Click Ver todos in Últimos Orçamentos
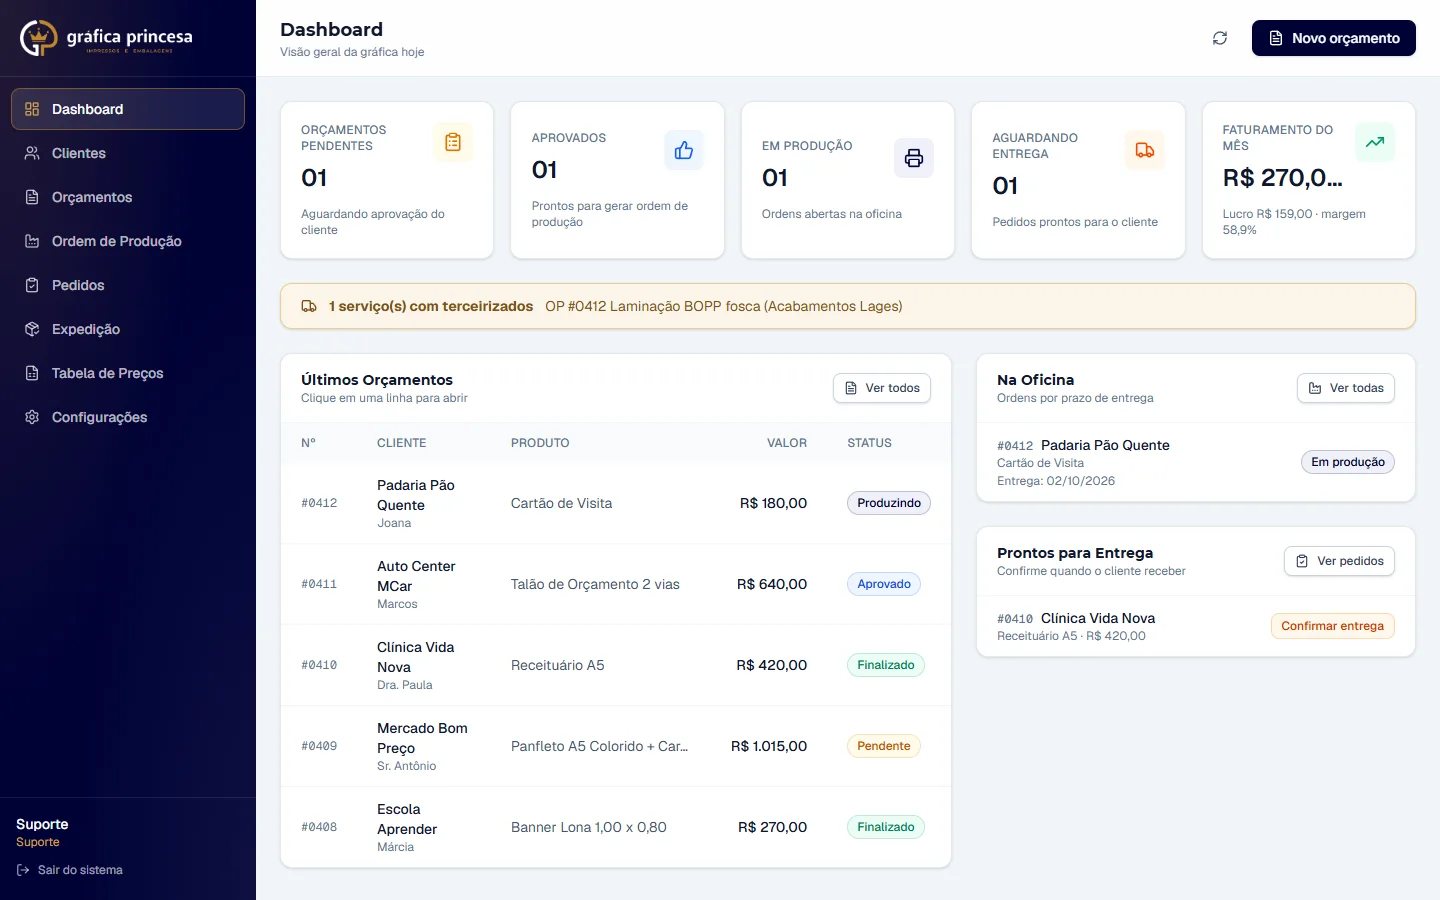 (882, 388)
